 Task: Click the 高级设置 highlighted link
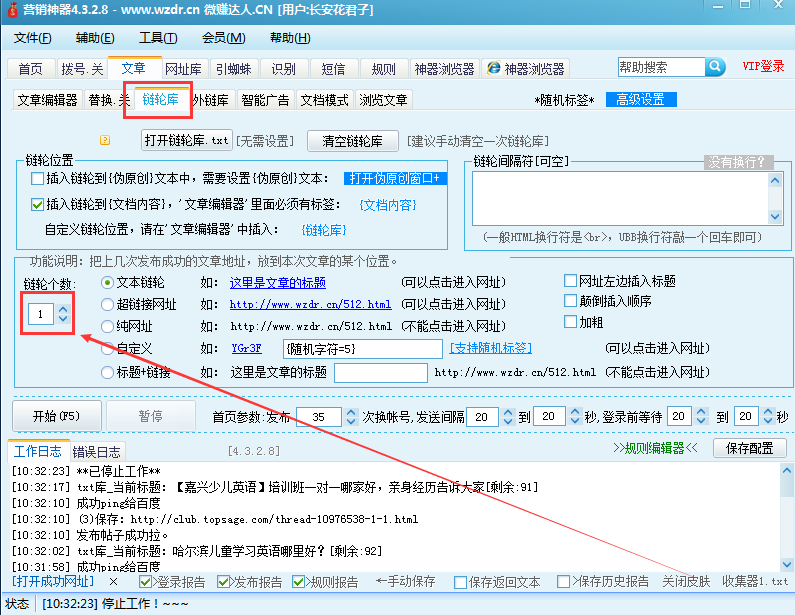pyautogui.click(x=640, y=100)
